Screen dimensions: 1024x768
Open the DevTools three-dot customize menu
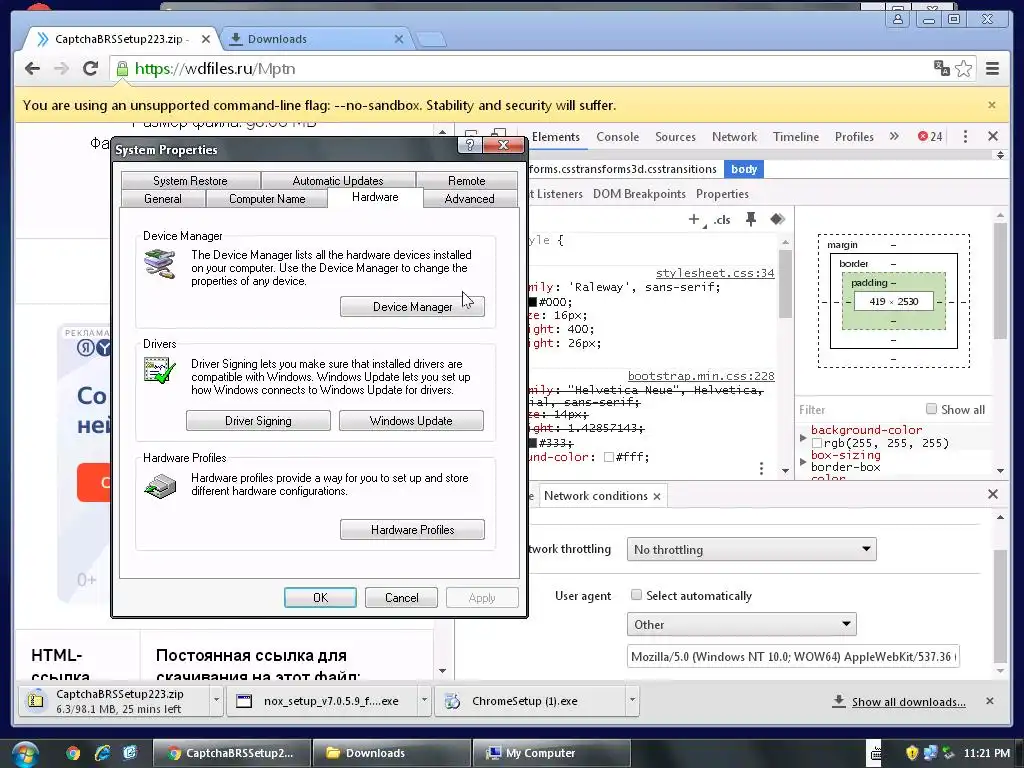pos(965,136)
